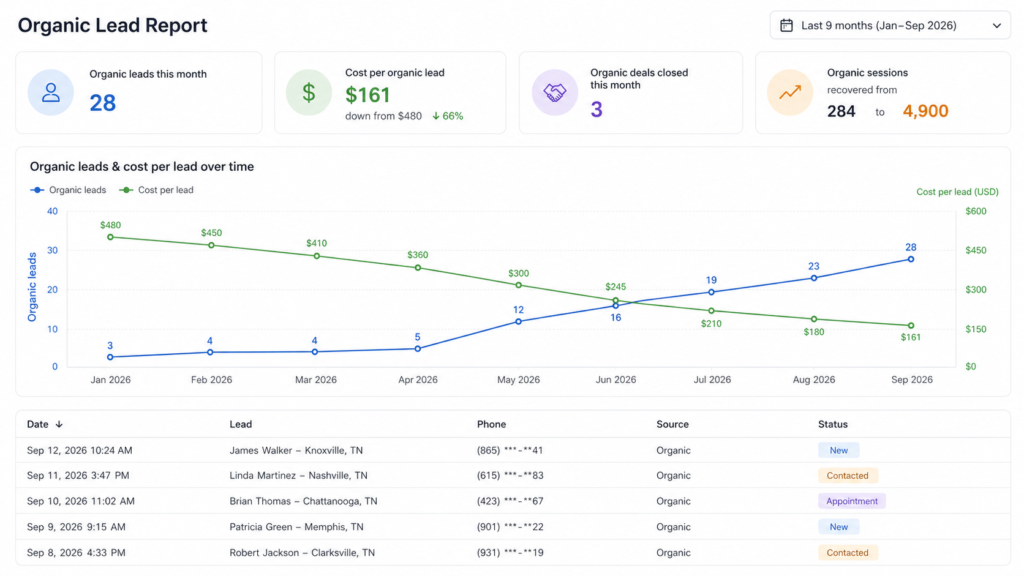This screenshot has width=1024, height=576.
Task: Click the person icon on Organic leads card
Action: pos(50,92)
